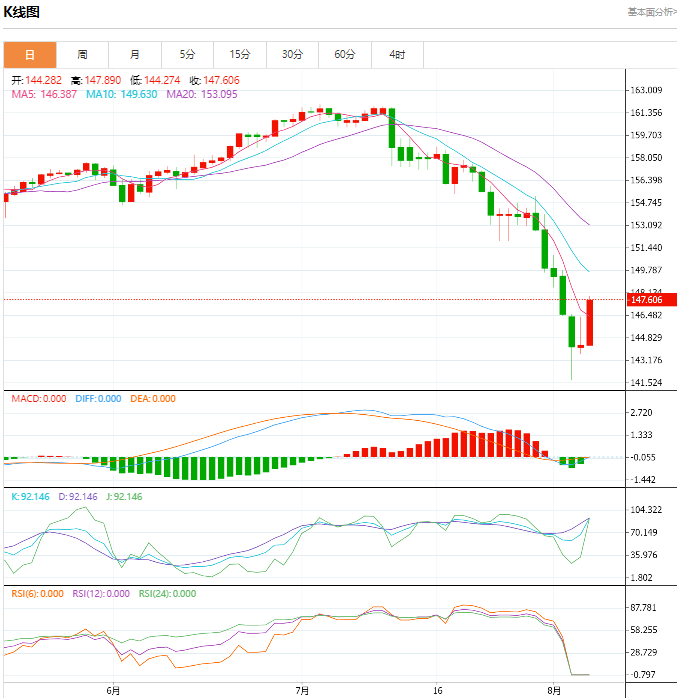Click the MA5 146.387 legend label

coord(44,94)
